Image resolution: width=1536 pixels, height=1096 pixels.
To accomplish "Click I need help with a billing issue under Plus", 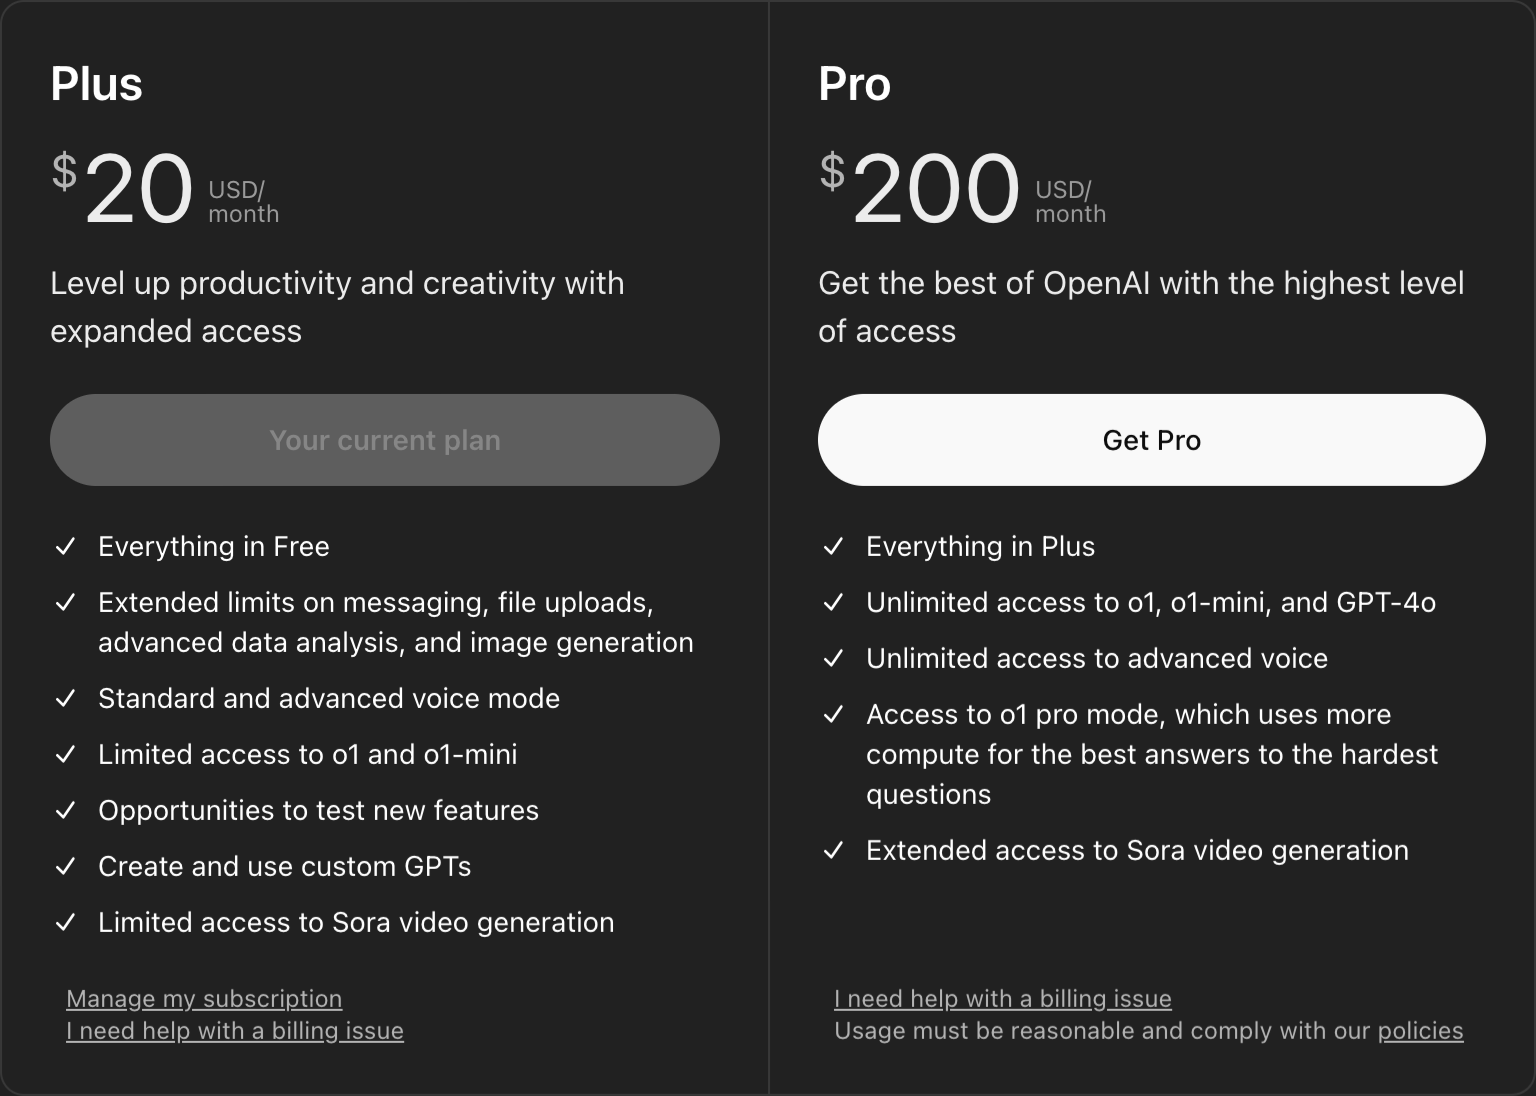I will coord(234,1030).
